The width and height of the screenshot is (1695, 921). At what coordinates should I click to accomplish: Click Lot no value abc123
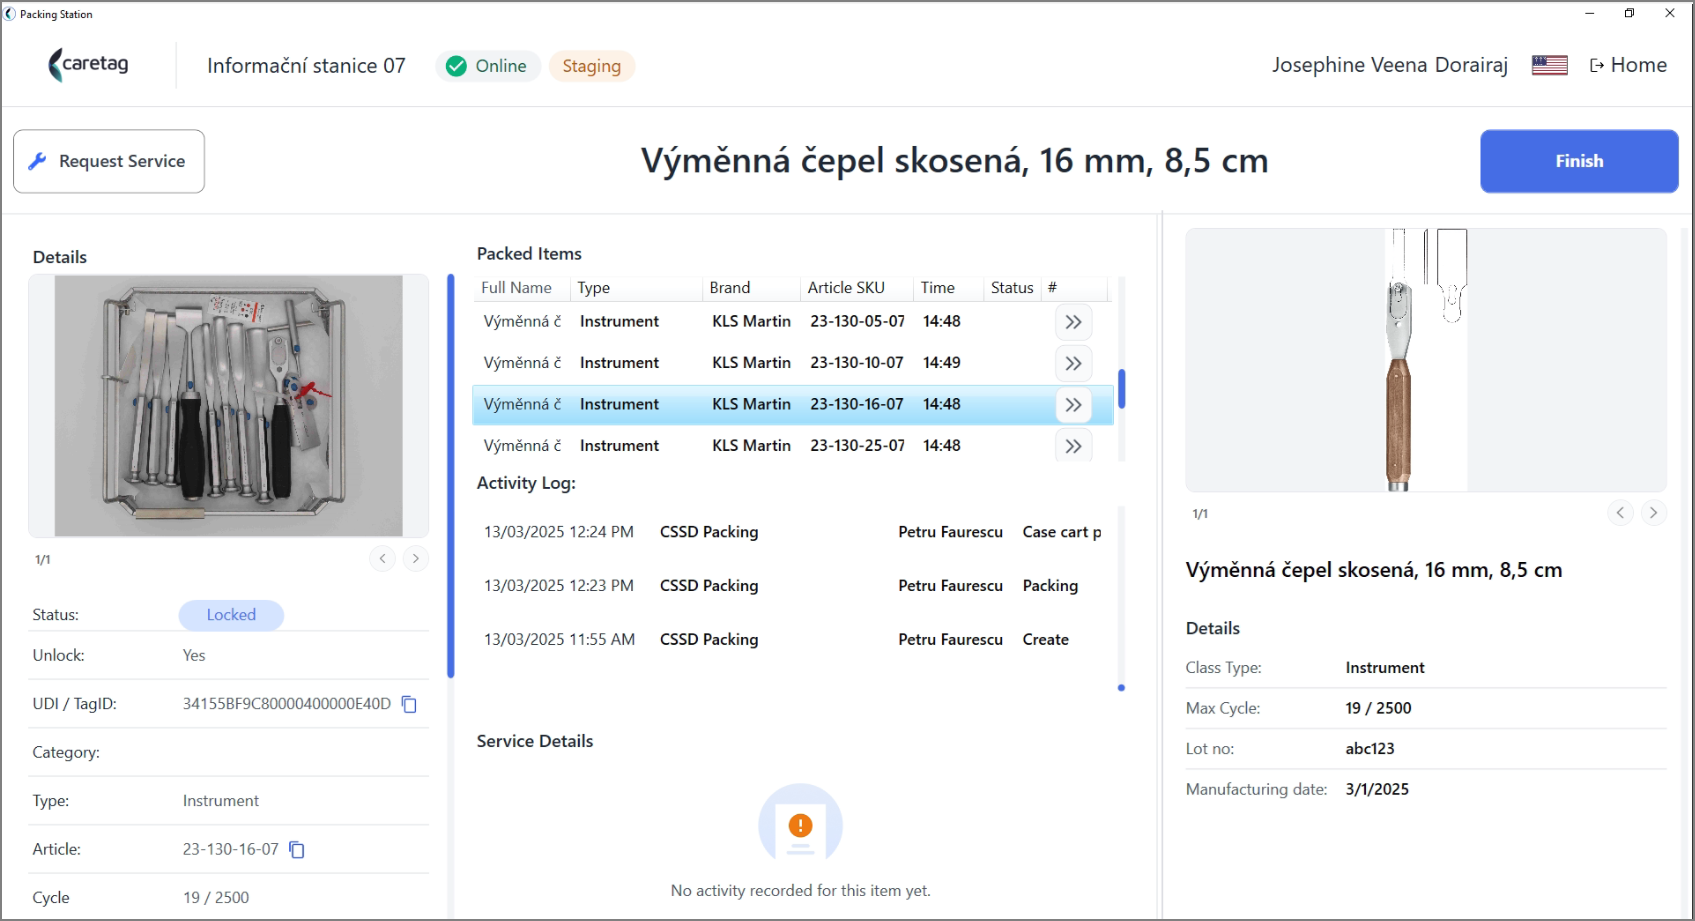coord(1370,749)
